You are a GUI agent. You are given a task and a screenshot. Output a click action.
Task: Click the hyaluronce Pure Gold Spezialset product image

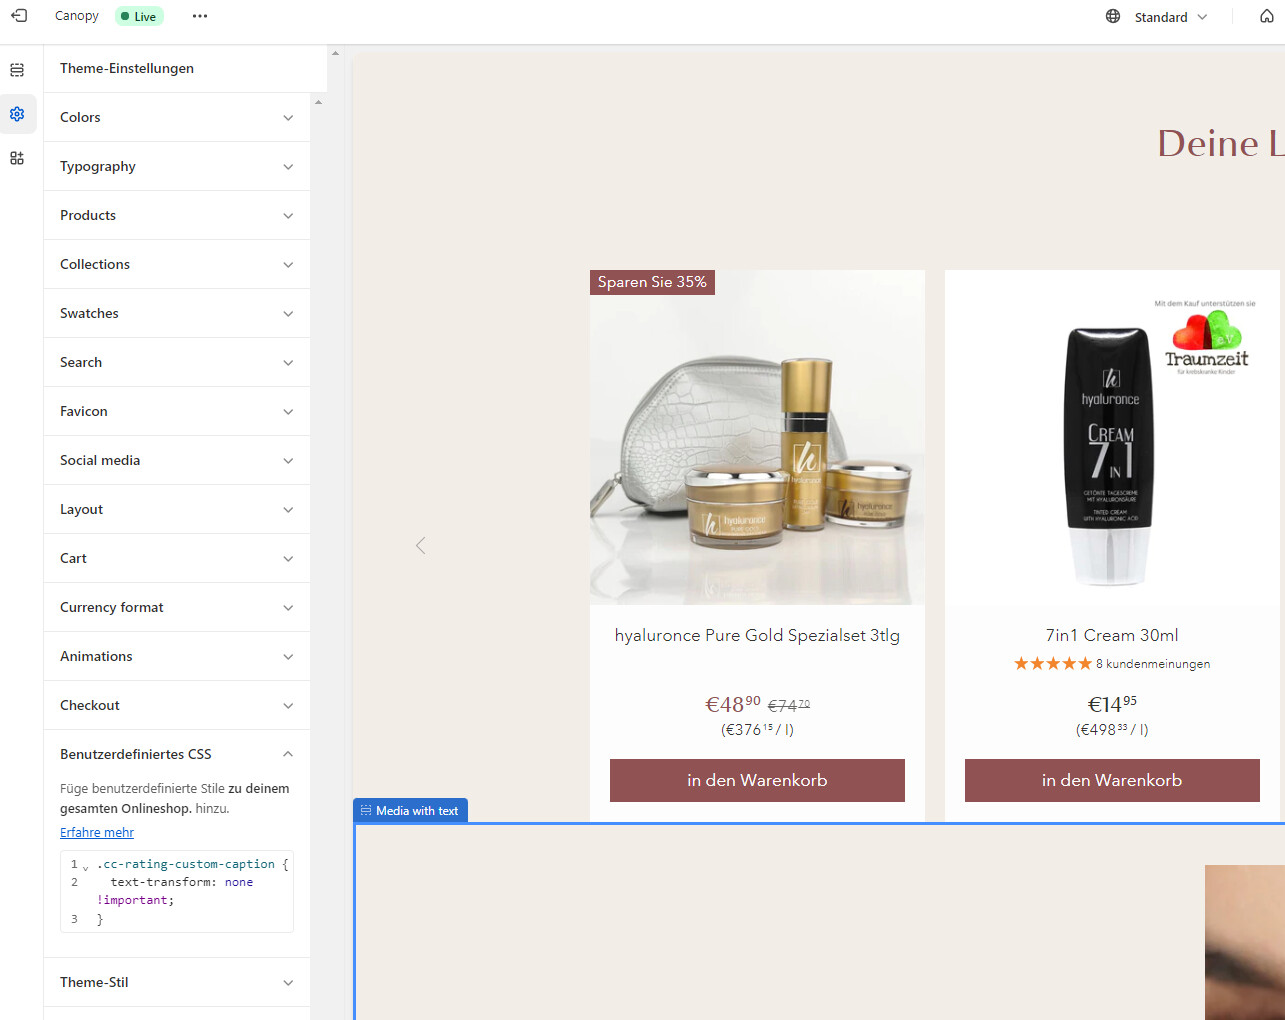coord(757,437)
